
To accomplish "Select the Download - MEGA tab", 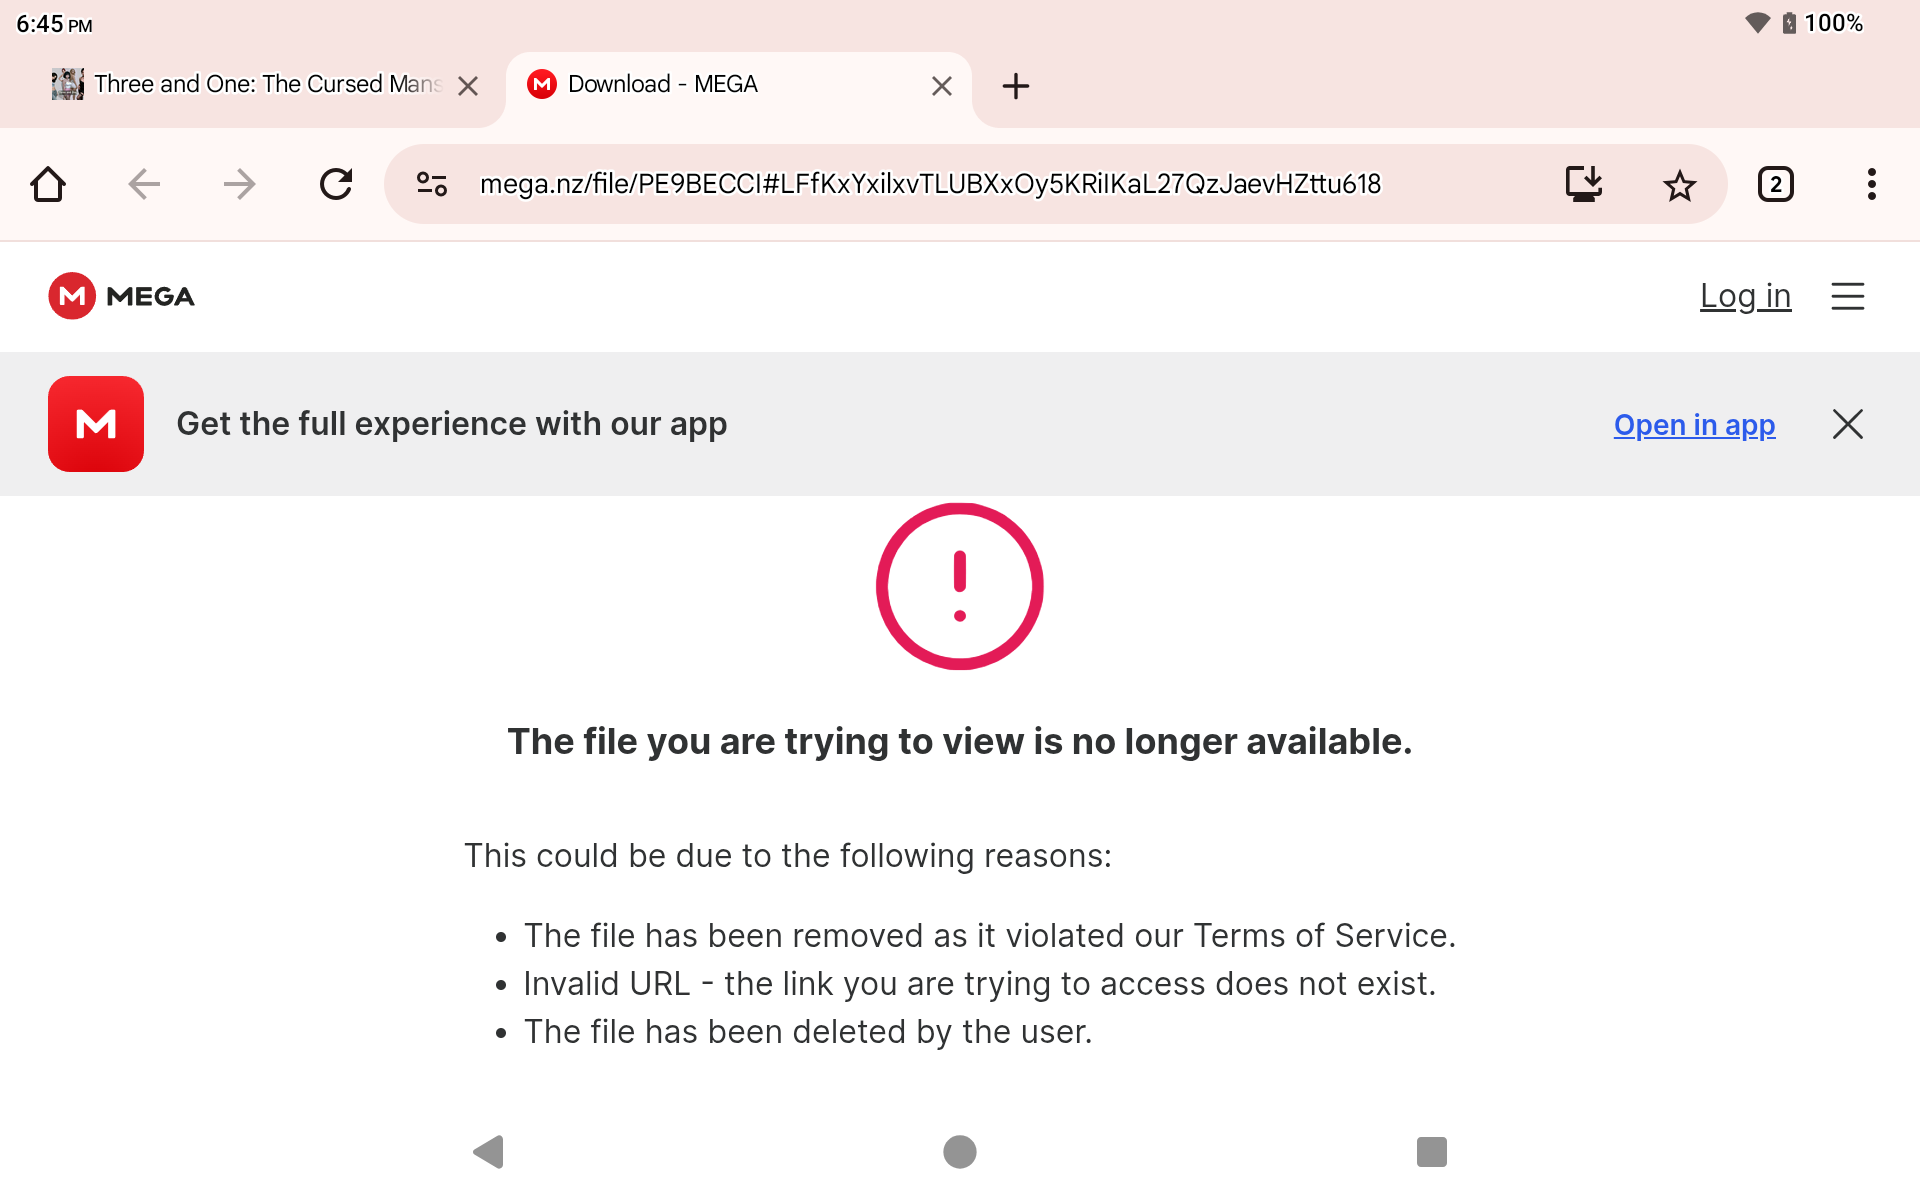I will [700, 85].
